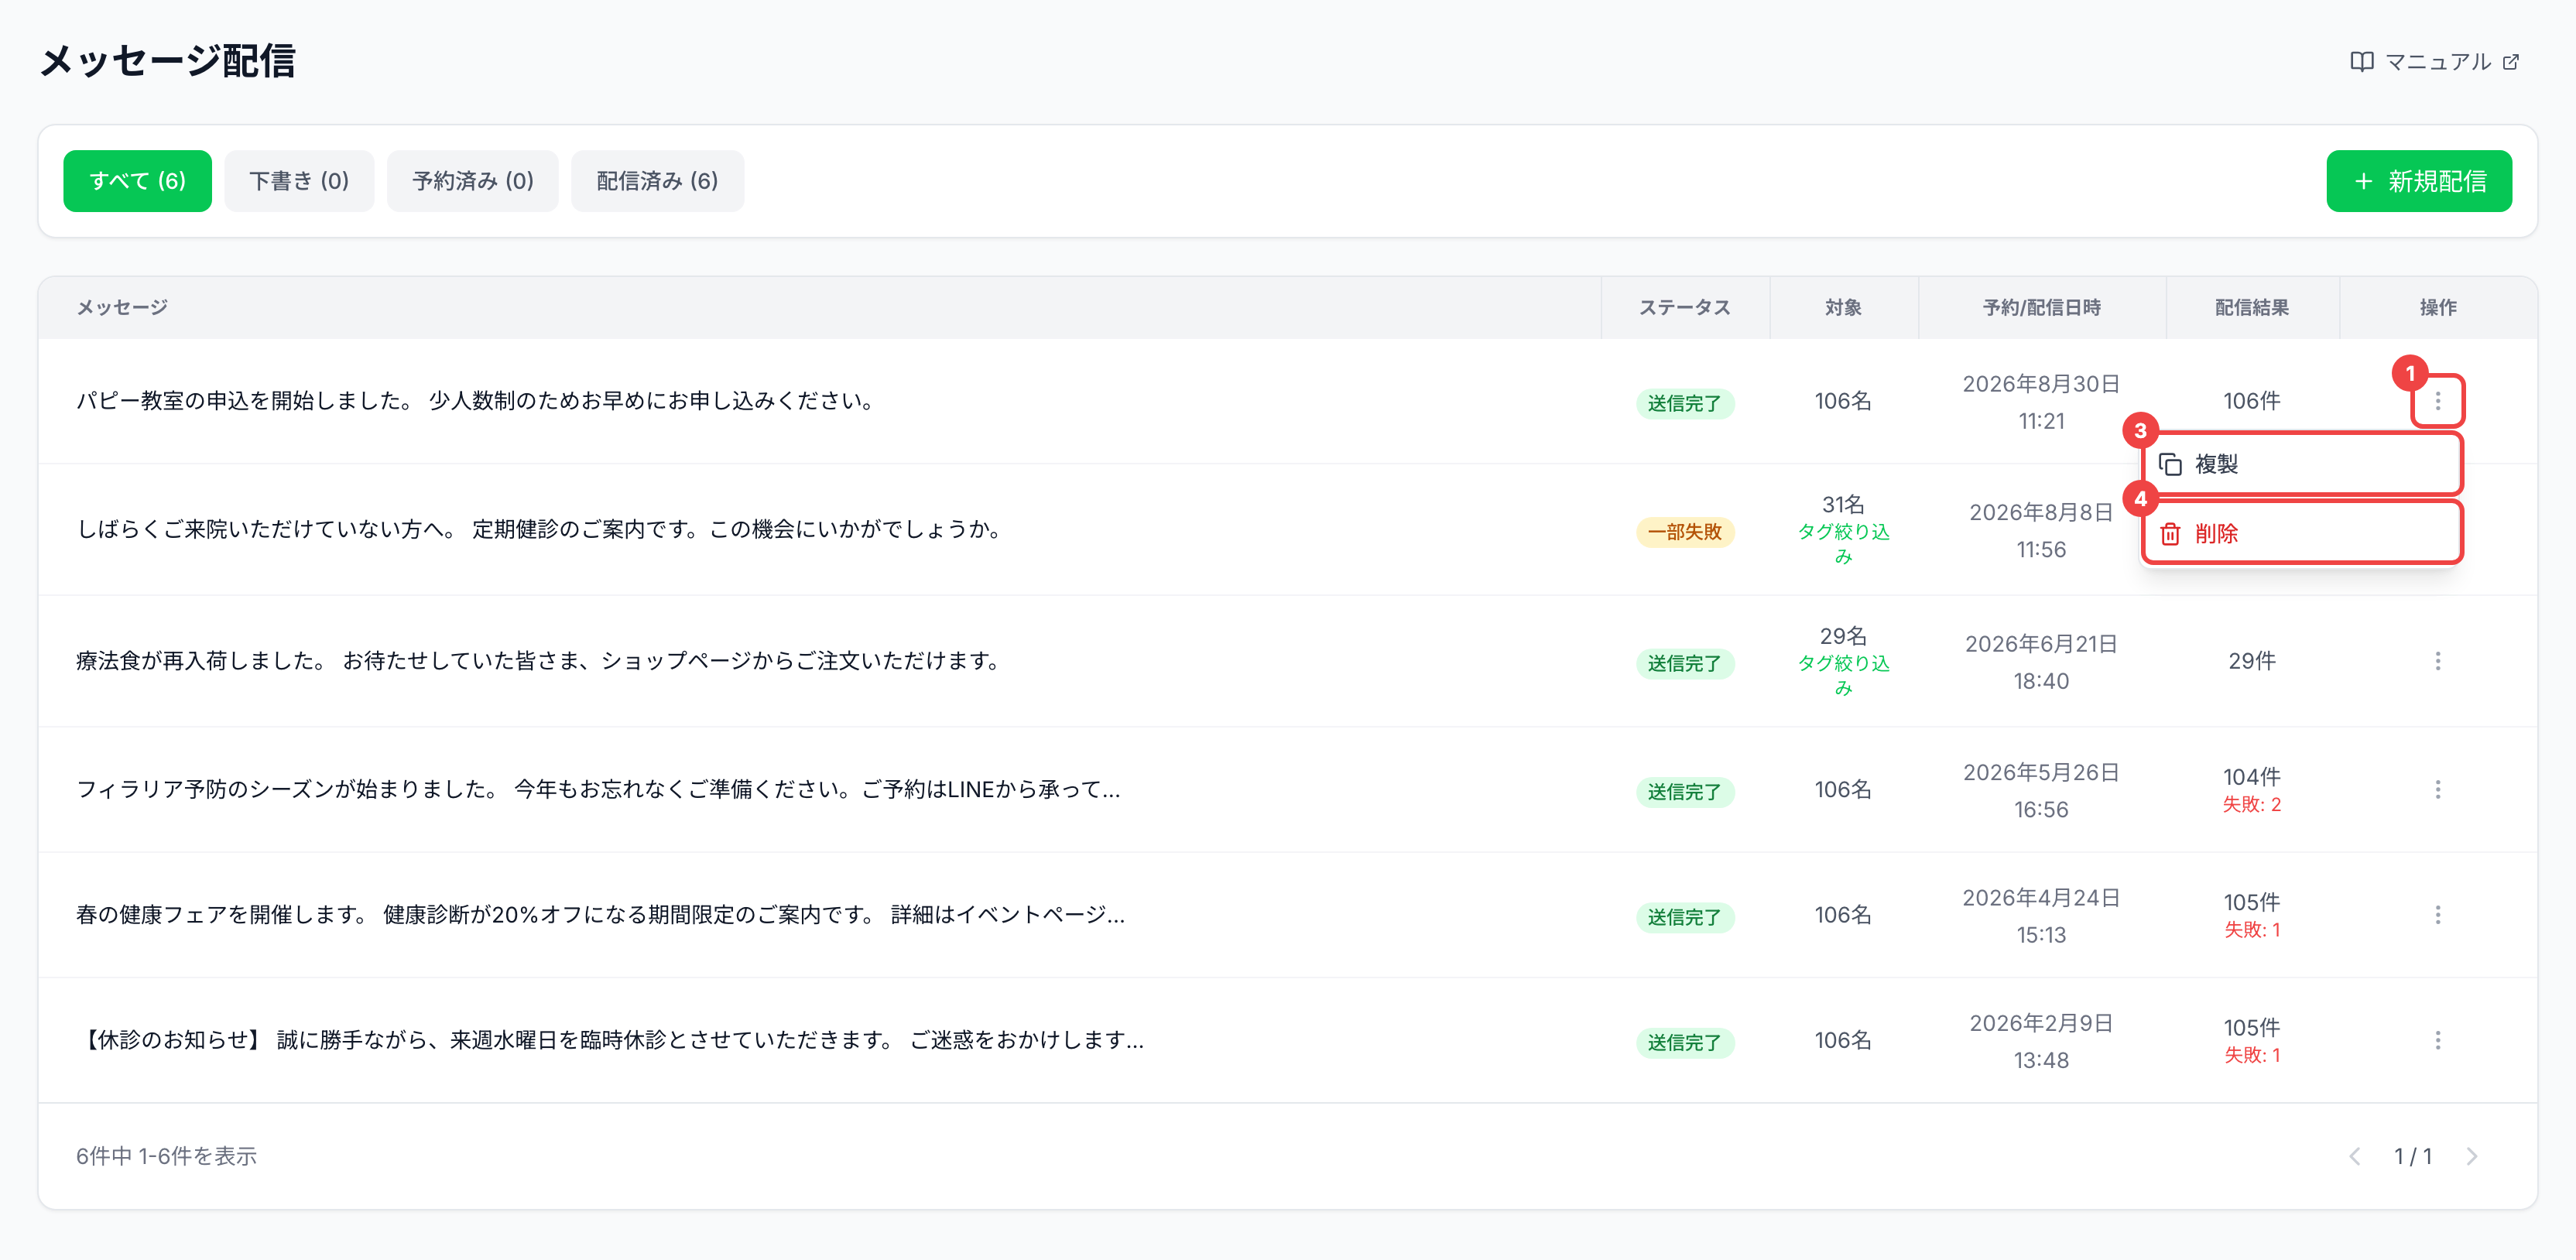
Task: Click the 2026年5月26日 16:56 date cell
Action: coord(2041,791)
